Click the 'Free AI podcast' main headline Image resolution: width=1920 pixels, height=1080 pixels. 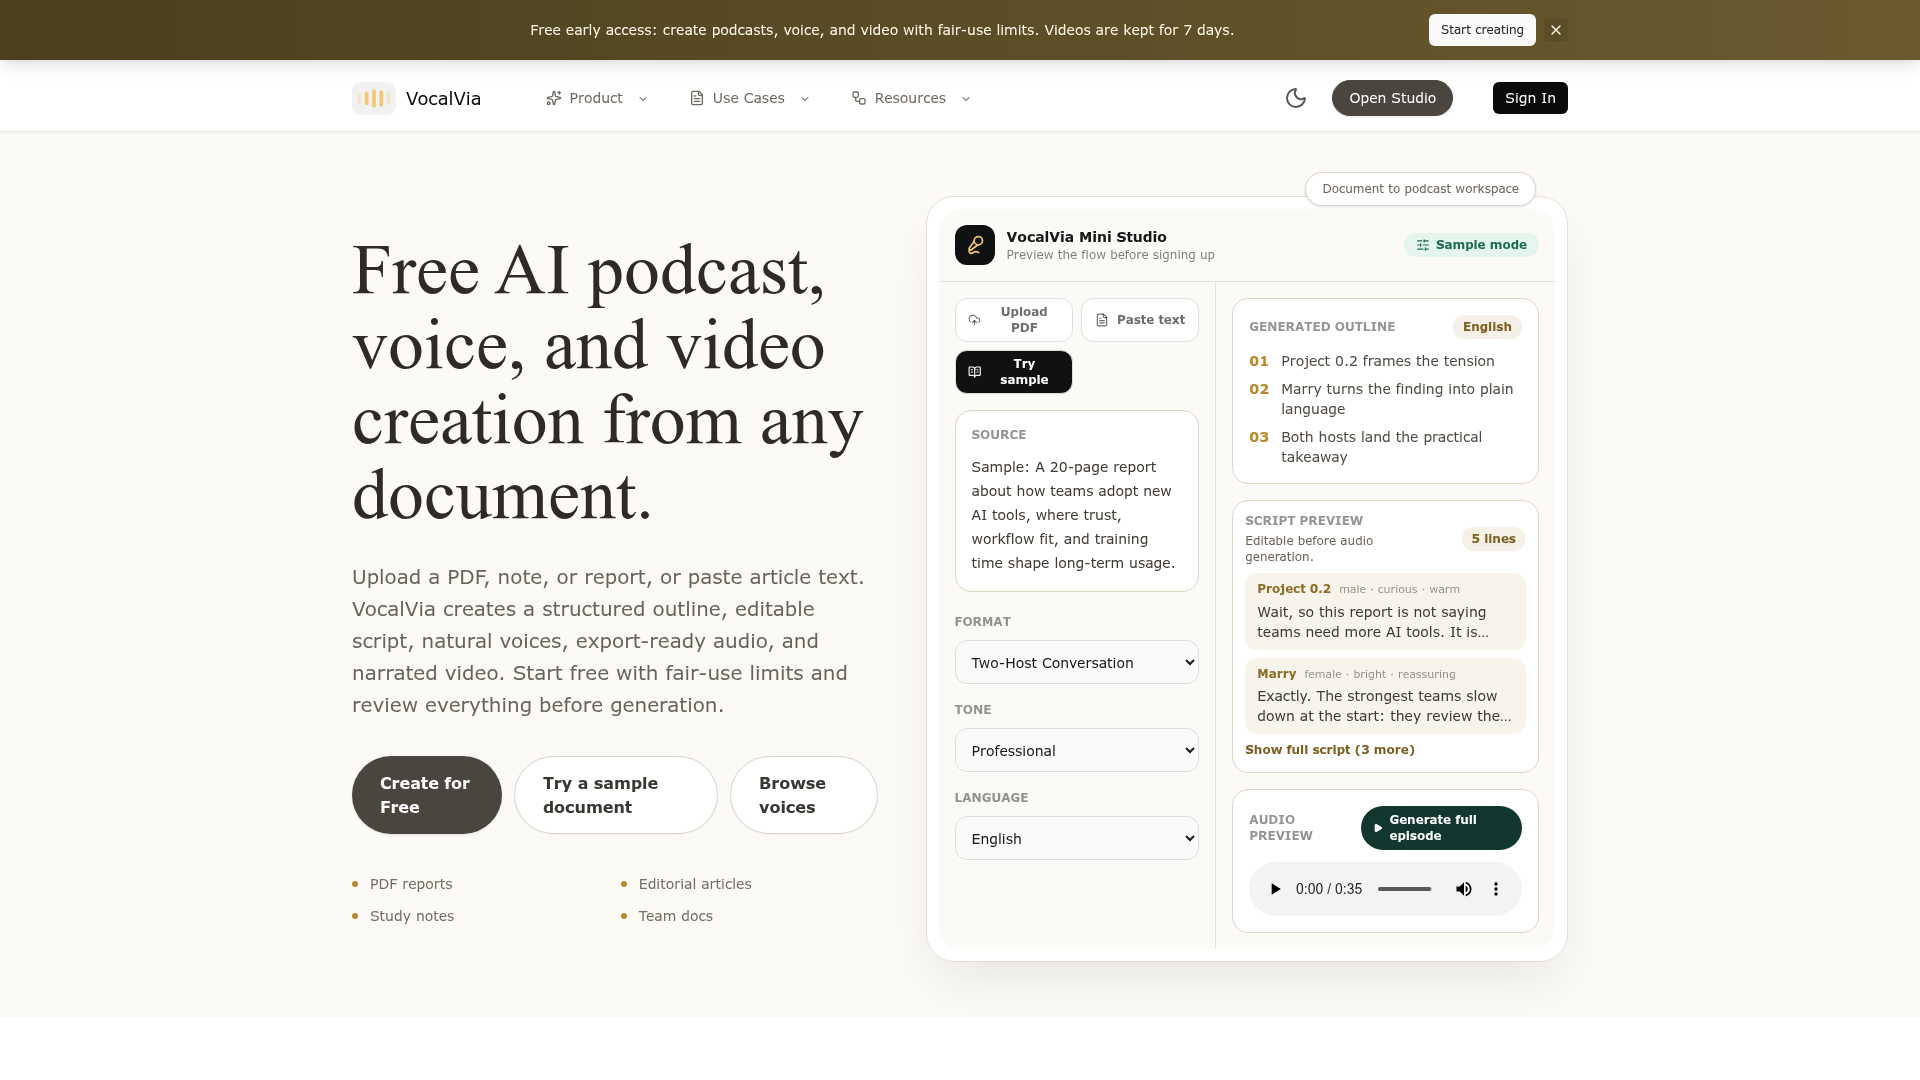tap(608, 382)
